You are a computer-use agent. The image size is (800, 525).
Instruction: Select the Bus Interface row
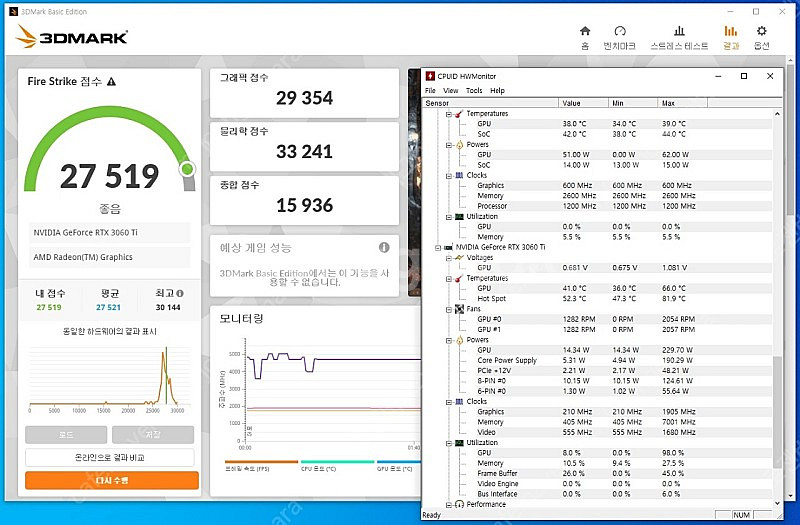click(x=597, y=494)
